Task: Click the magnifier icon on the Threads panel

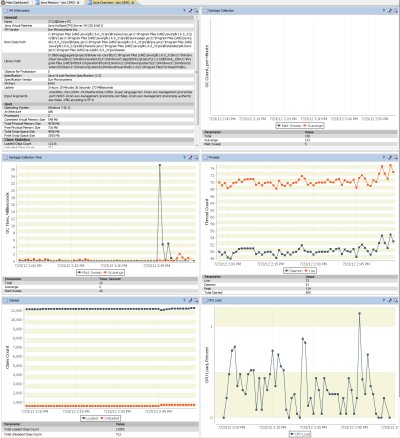Action: tap(395, 157)
